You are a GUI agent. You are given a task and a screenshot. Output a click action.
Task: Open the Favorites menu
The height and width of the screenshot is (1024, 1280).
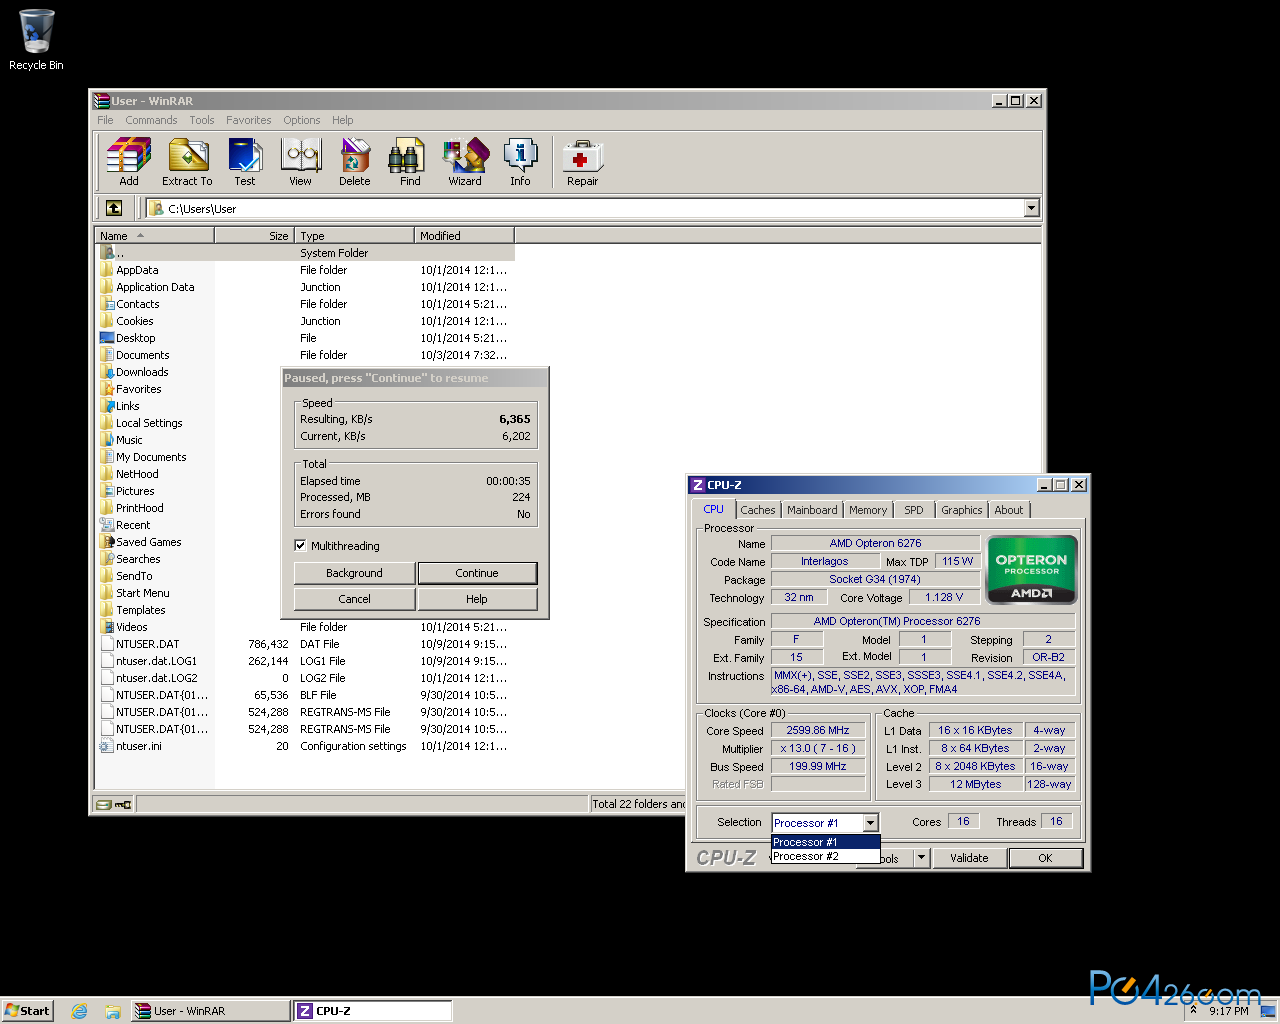[x=248, y=120]
